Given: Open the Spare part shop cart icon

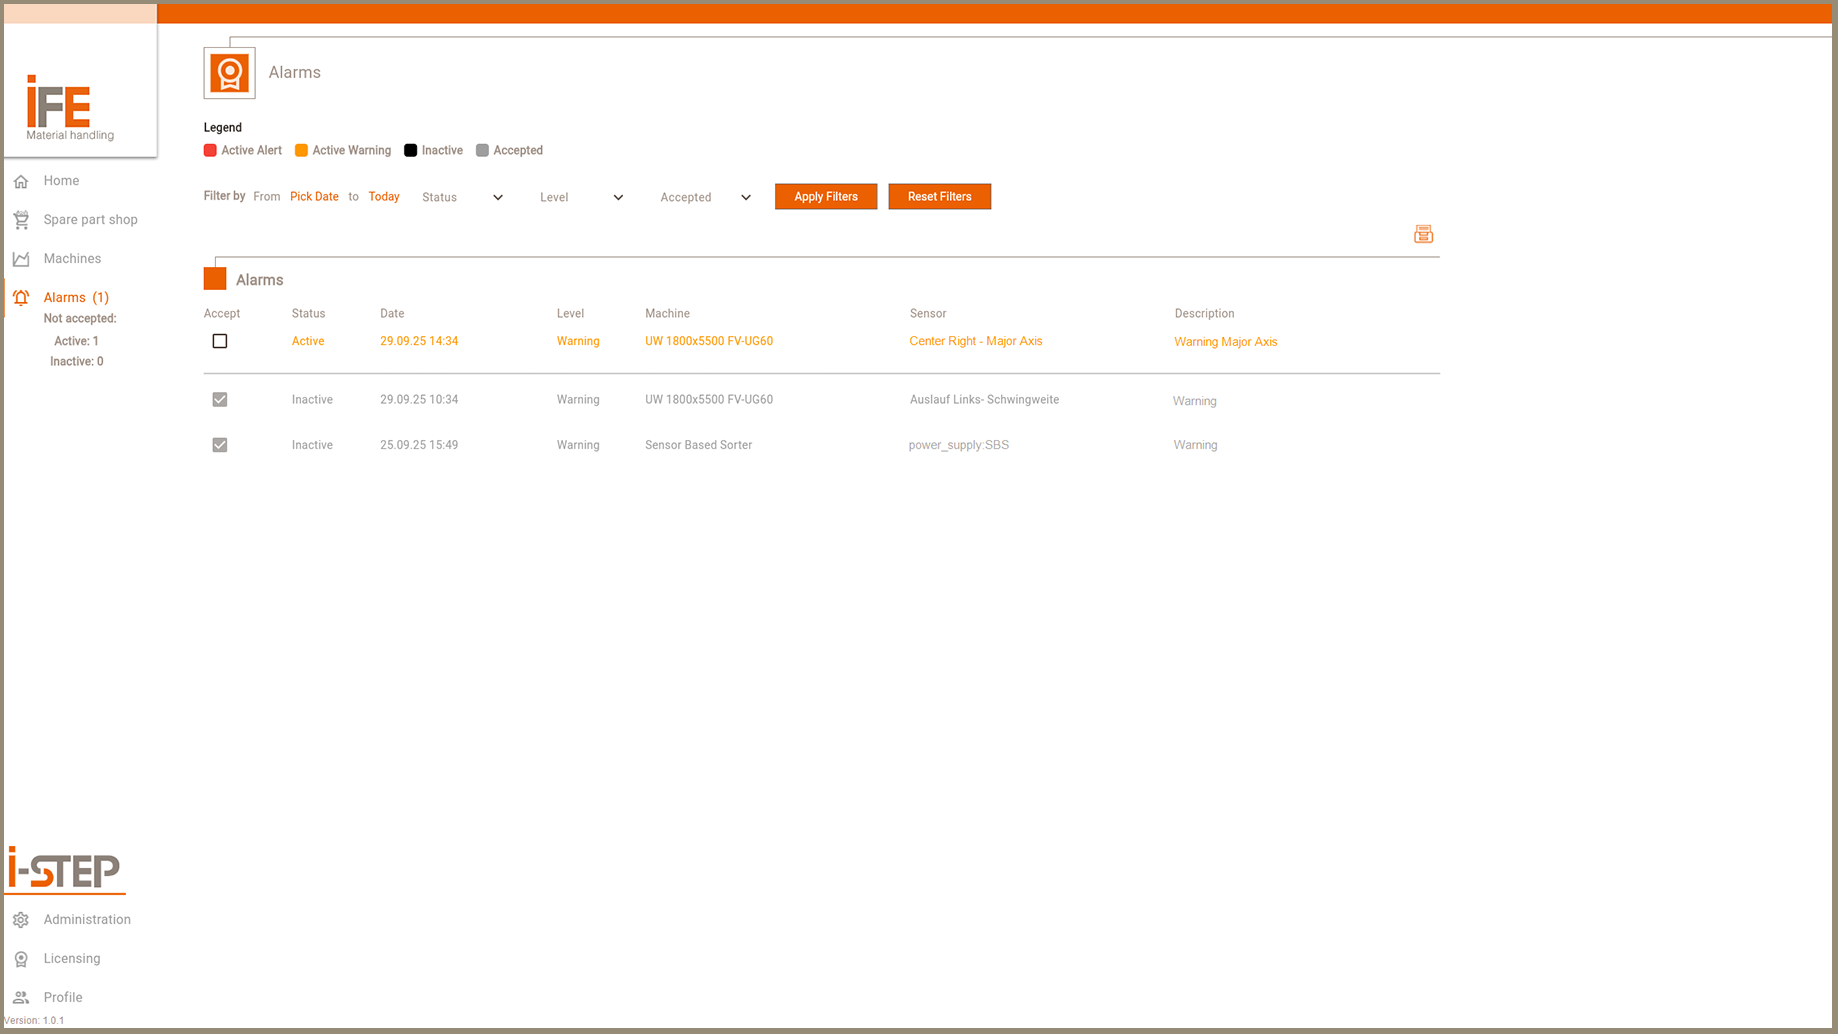Looking at the screenshot, I should click(21, 220).
